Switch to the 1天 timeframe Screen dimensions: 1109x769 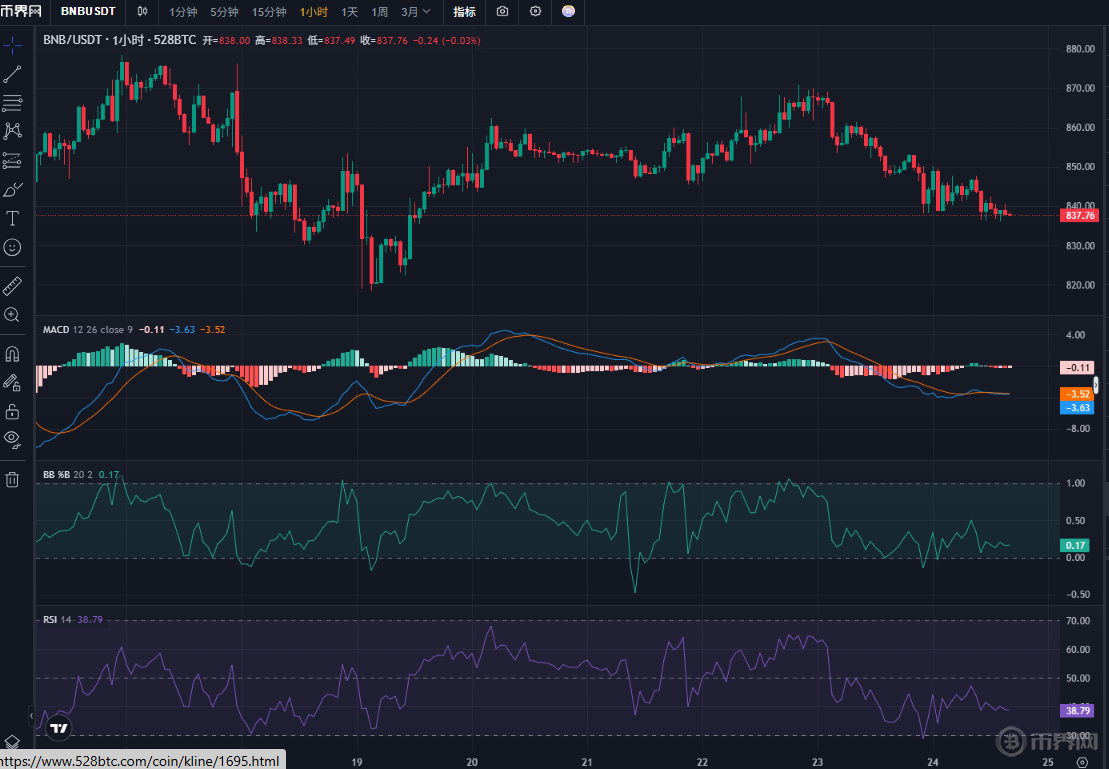point(349,12)
